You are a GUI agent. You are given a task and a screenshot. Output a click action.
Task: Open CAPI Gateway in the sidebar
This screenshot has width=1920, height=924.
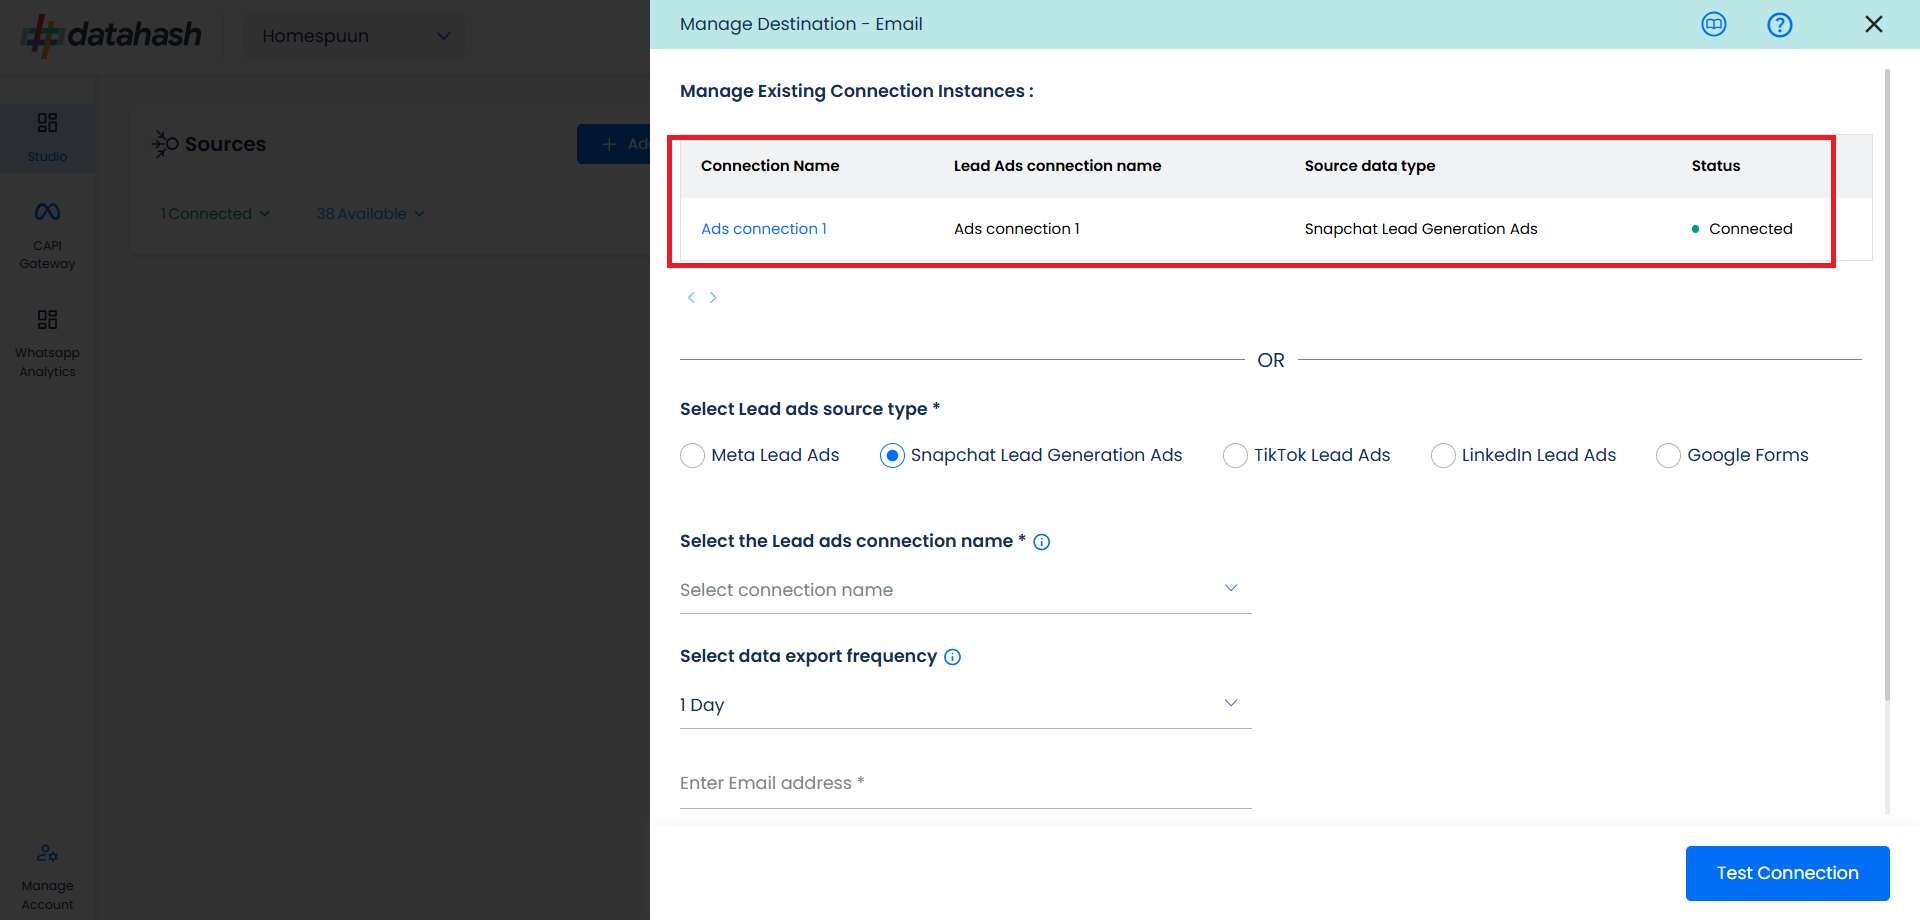click(47, 236)
